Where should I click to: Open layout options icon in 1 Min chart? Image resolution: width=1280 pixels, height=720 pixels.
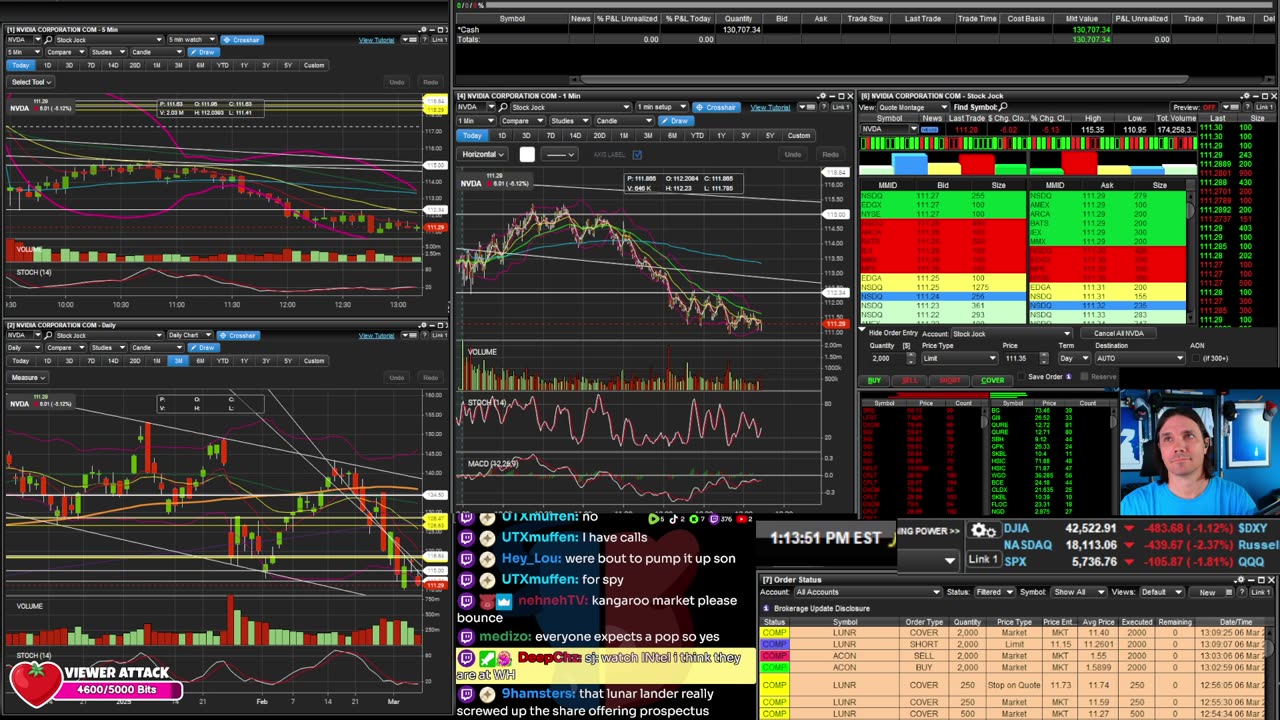pyautogui.click(x=808, y=107)
